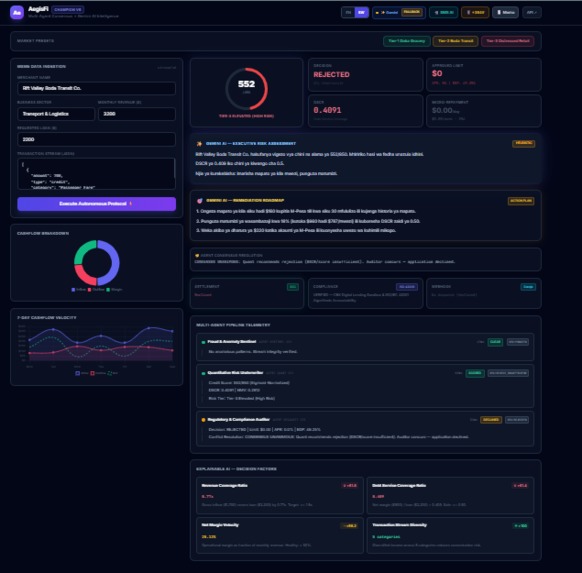Click the Revenue Coverage Ratio factor card
This screenshot has height=573, width=582.
pos(280,495)
